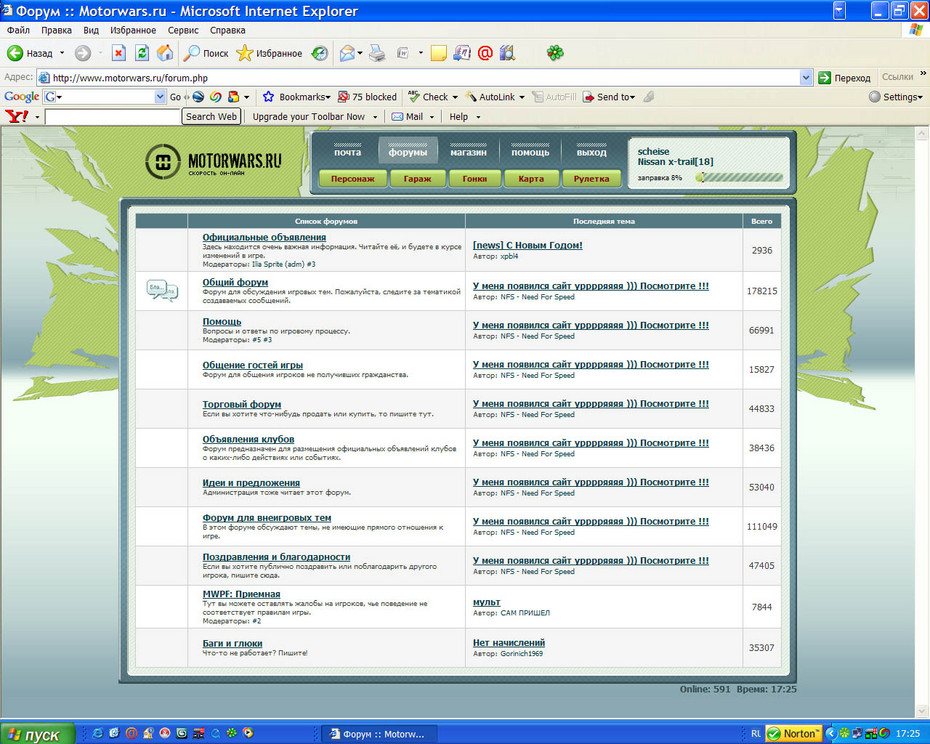Image resolution: width=930 pixels, height=744 pixels.
Task: Click the Персонаж button
Action: click(x=353, y=179)
